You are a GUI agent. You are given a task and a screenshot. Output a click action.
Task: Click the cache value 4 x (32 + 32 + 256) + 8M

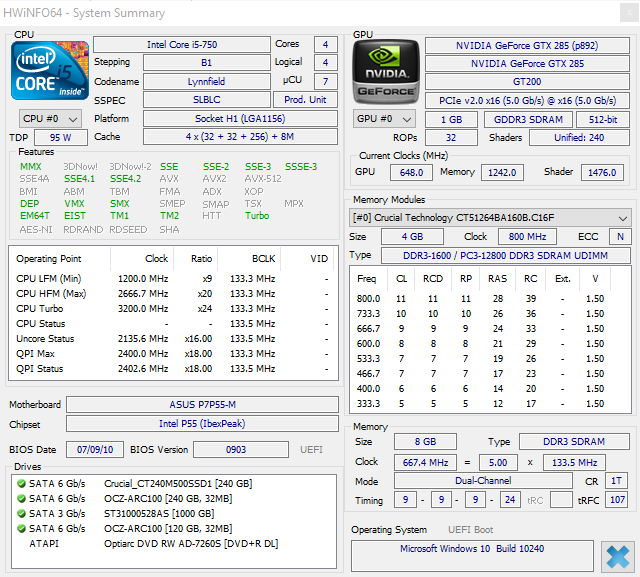pos(240,137)
